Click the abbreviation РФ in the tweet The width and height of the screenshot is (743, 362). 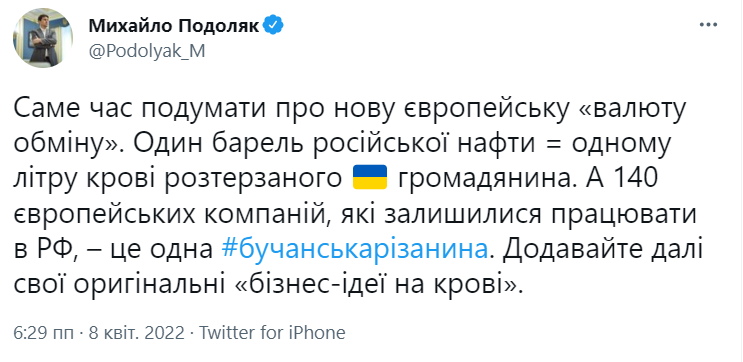(54, 250)
